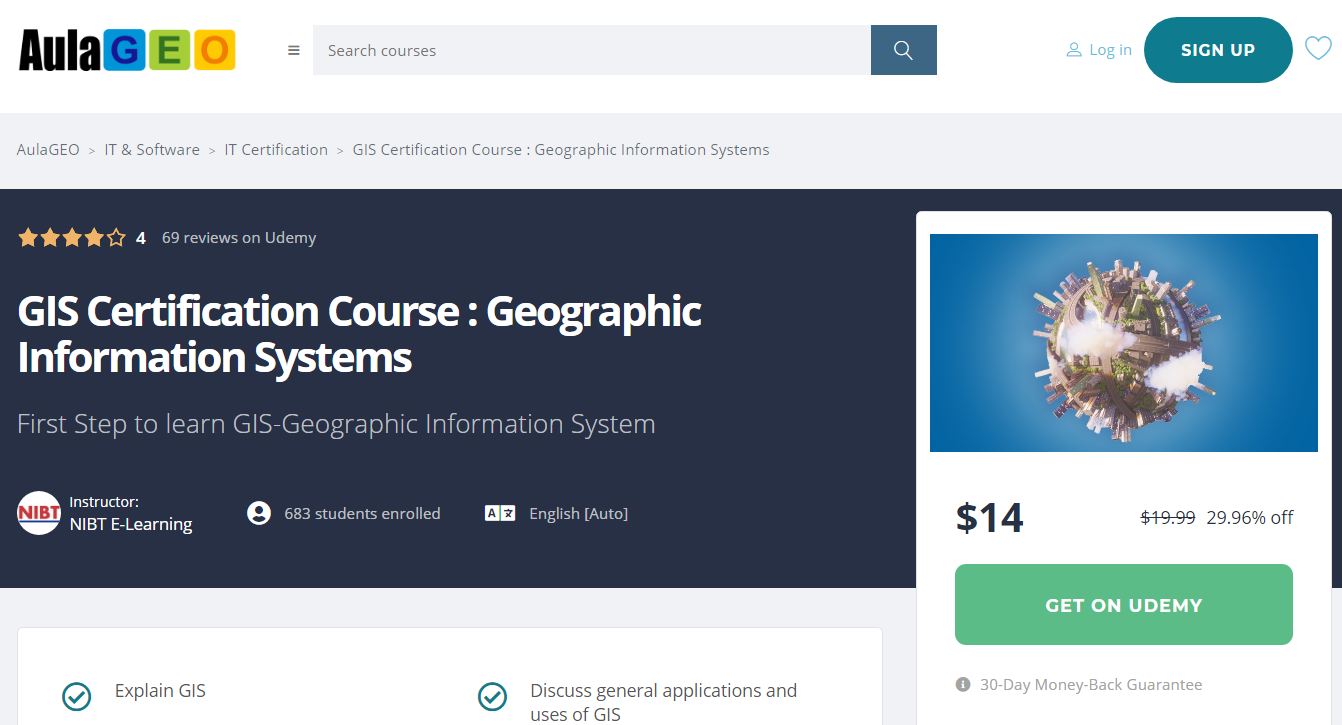The image size is (1342, 725).
Task: Click the 29.96% off discount text
Action: (1250, 517)
